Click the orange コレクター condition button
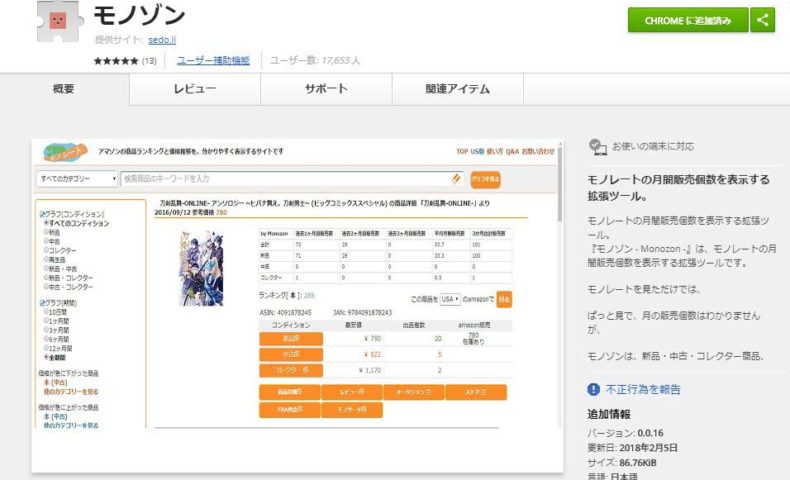 click(291, 370)
